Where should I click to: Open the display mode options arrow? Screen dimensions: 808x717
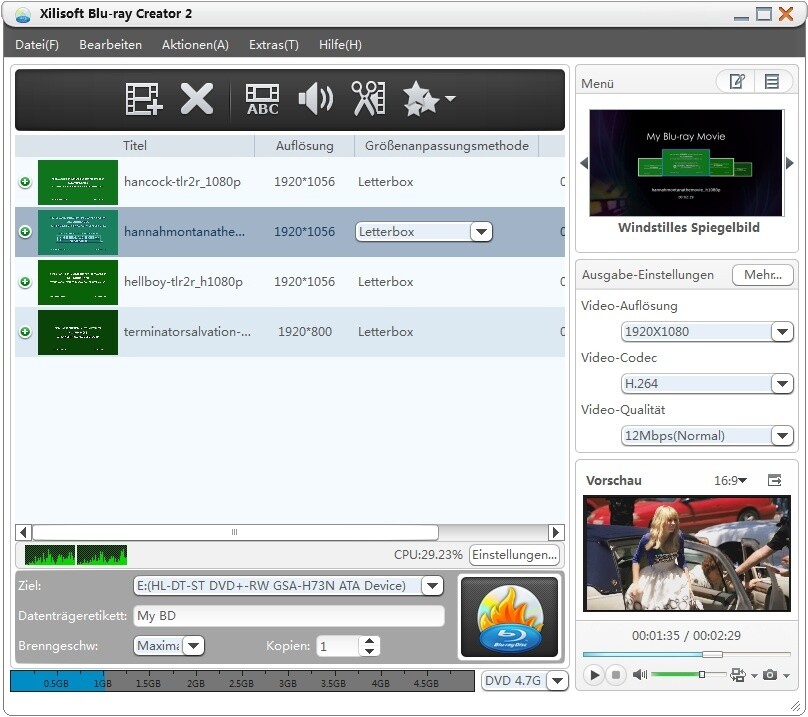tap(754, 675)
